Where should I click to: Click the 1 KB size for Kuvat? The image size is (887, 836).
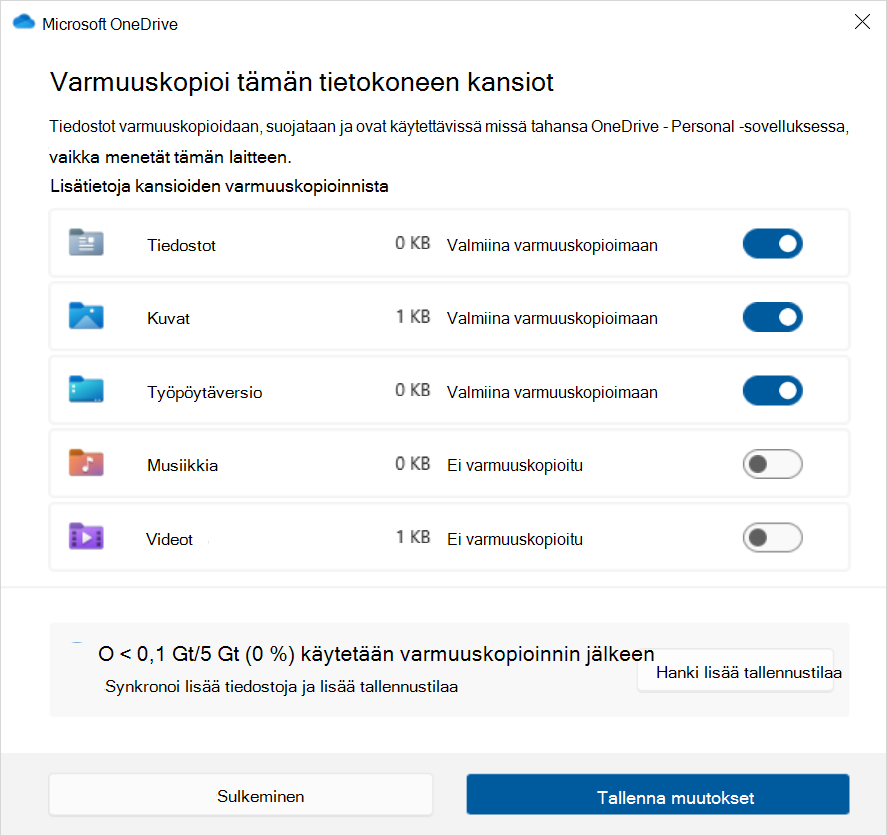(x=413, y=317)
